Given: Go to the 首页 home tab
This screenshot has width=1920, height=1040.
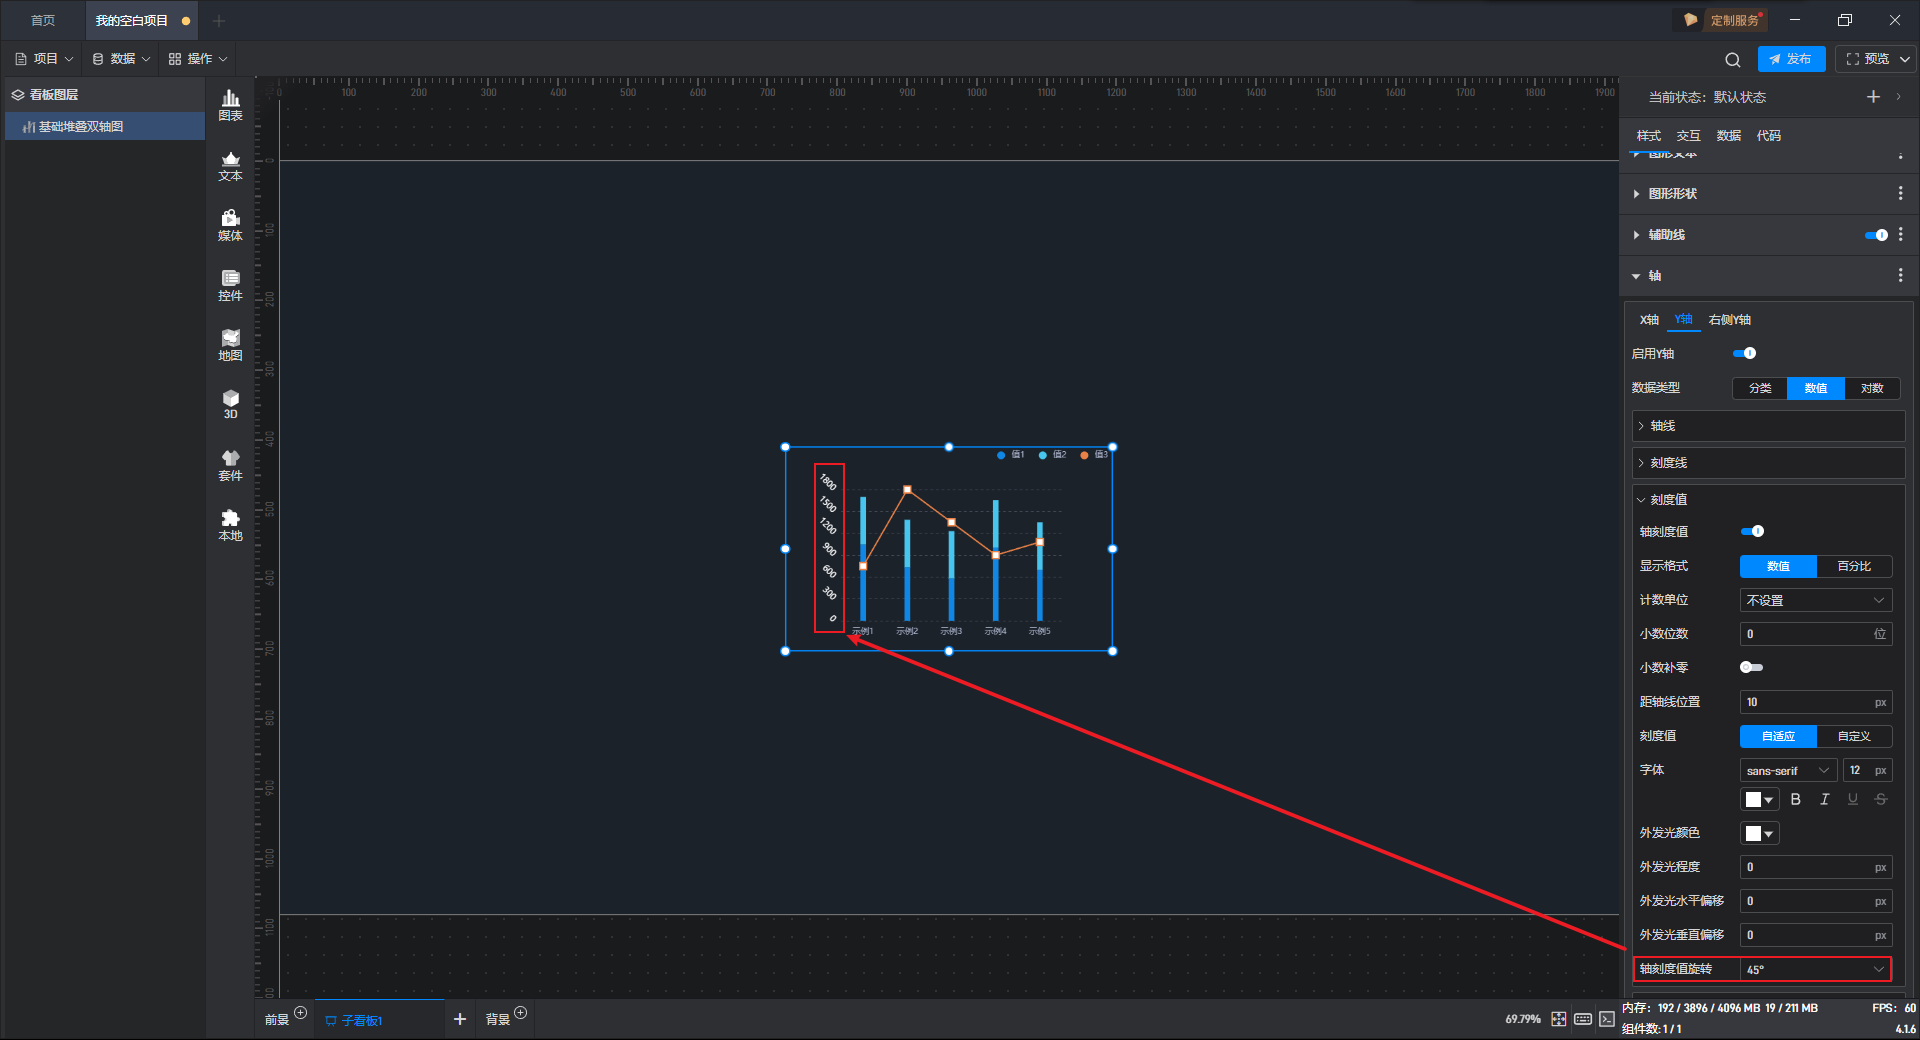Looking at the screenshot, I should (43, 20).
